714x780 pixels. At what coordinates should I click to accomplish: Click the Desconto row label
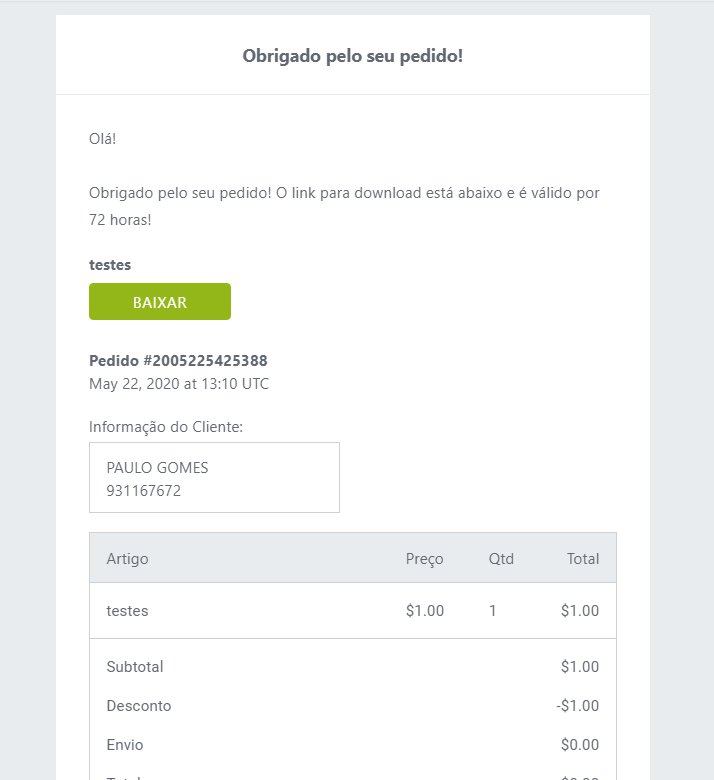pyautogui.click(x=139, y=705)
